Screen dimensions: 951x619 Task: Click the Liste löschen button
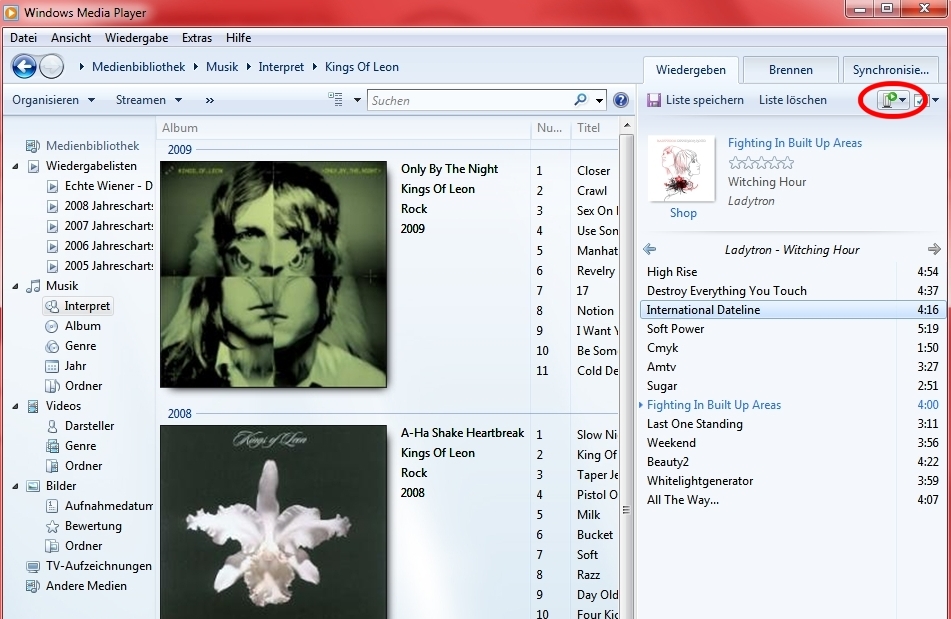(x=792, y=100)
